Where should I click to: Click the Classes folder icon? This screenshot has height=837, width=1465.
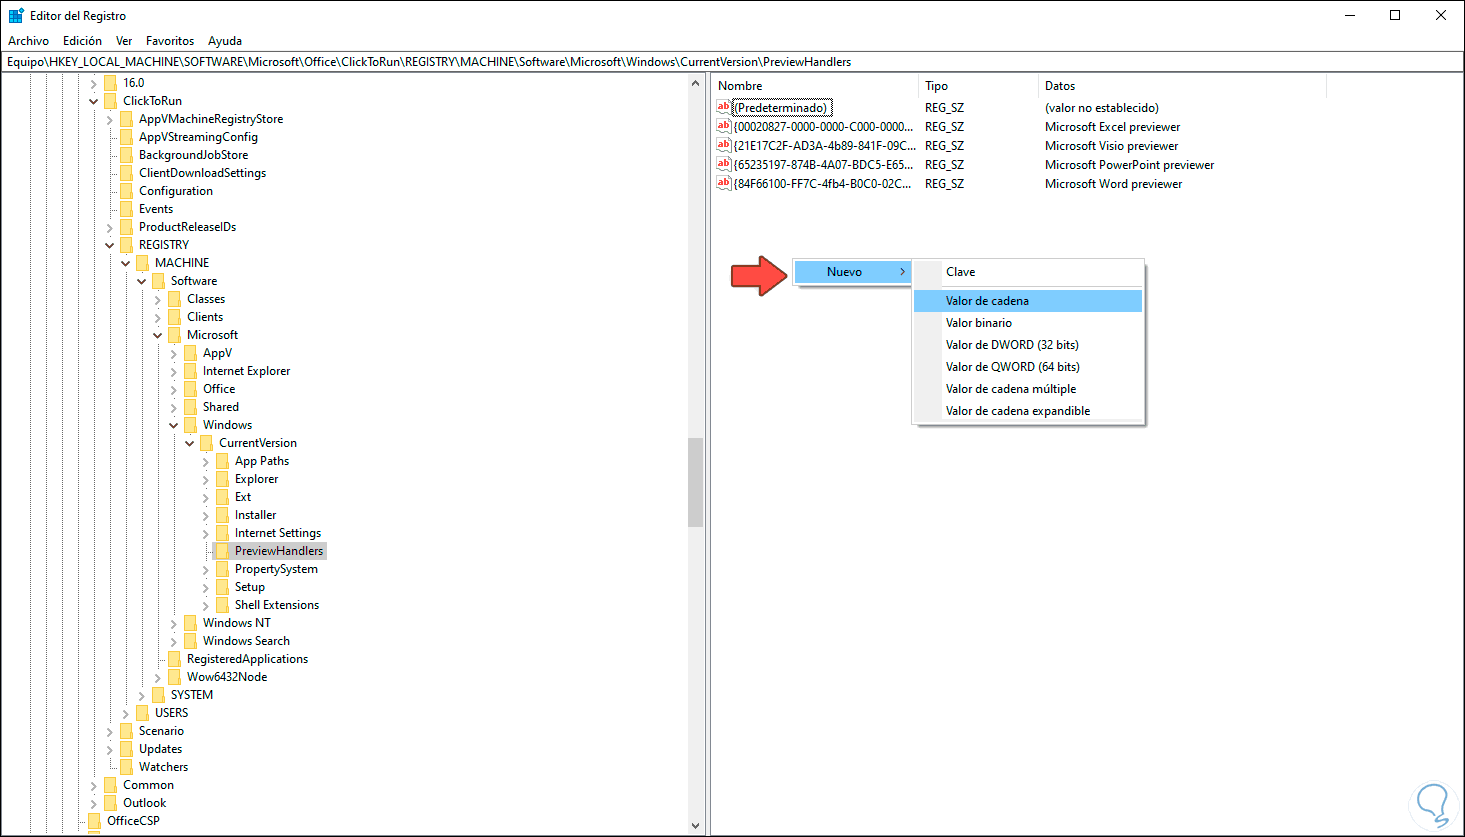[x=174, y=299]
